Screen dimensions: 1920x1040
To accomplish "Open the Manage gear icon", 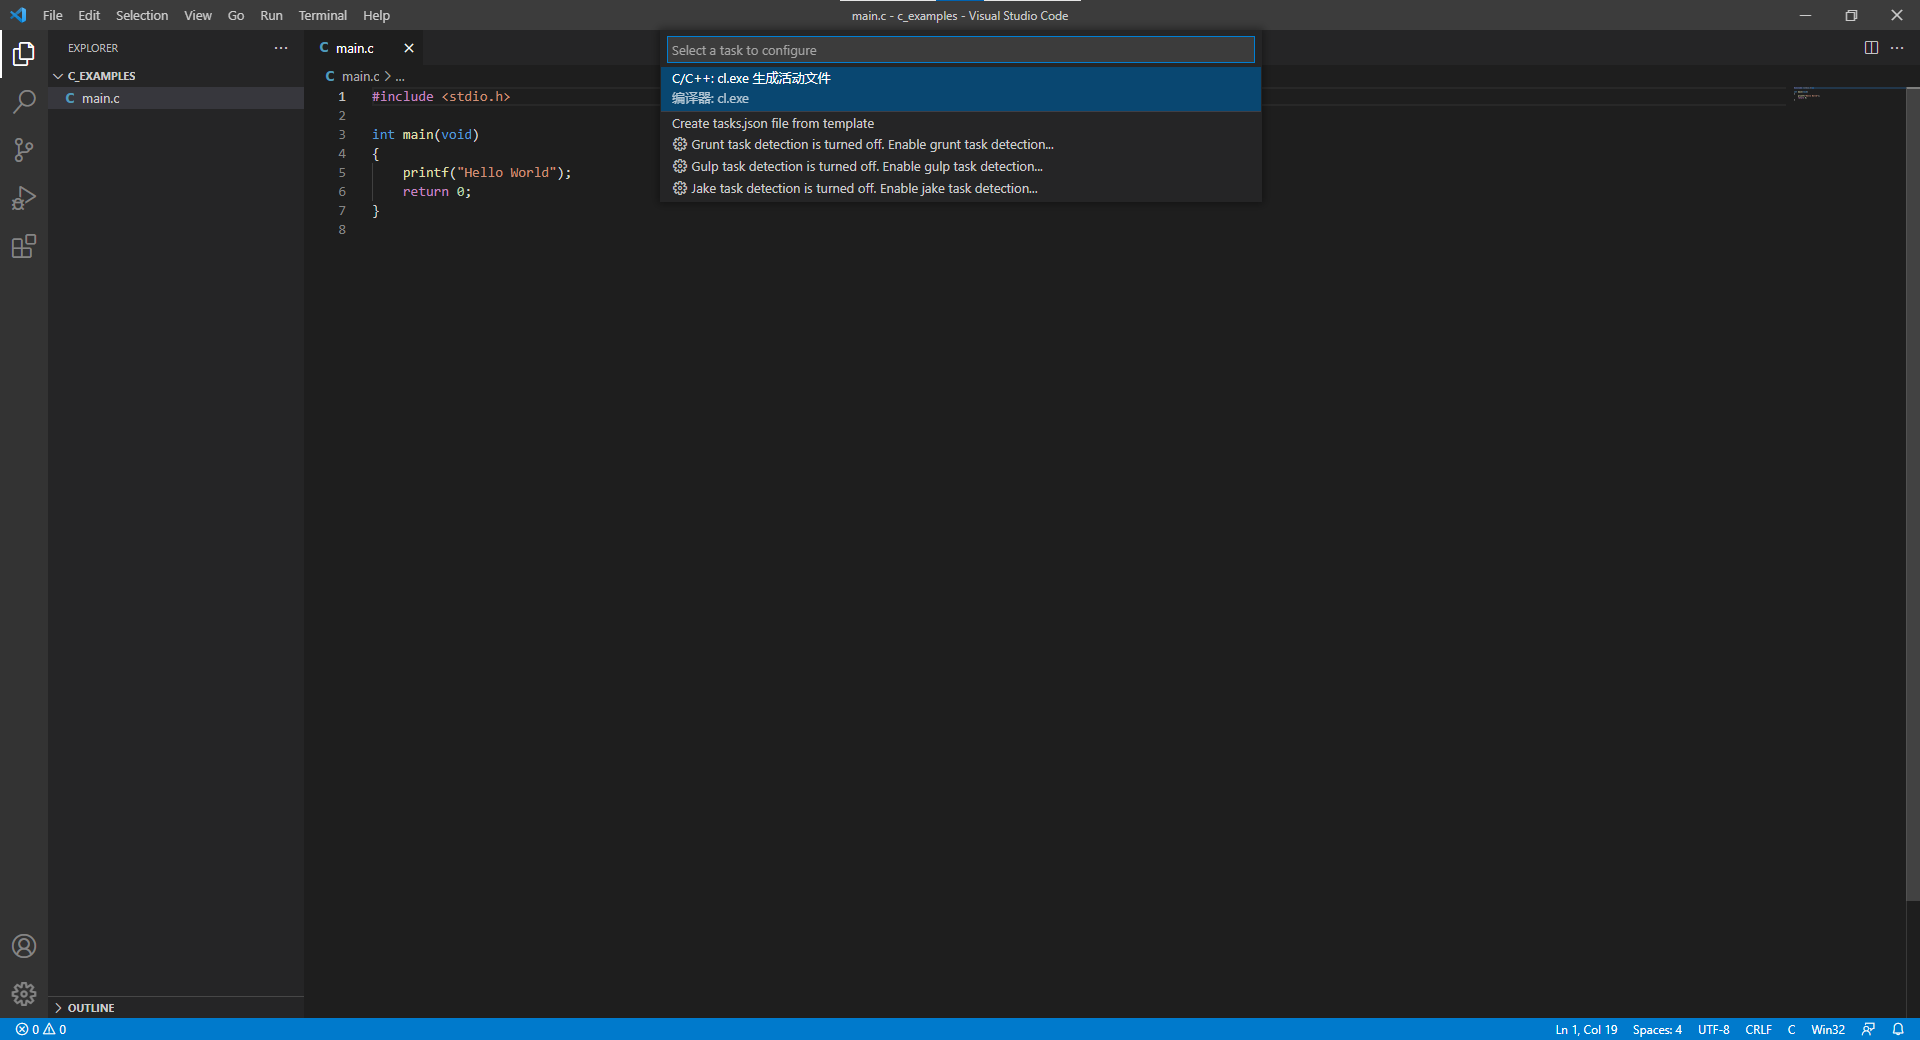I will tap(24, 994).
